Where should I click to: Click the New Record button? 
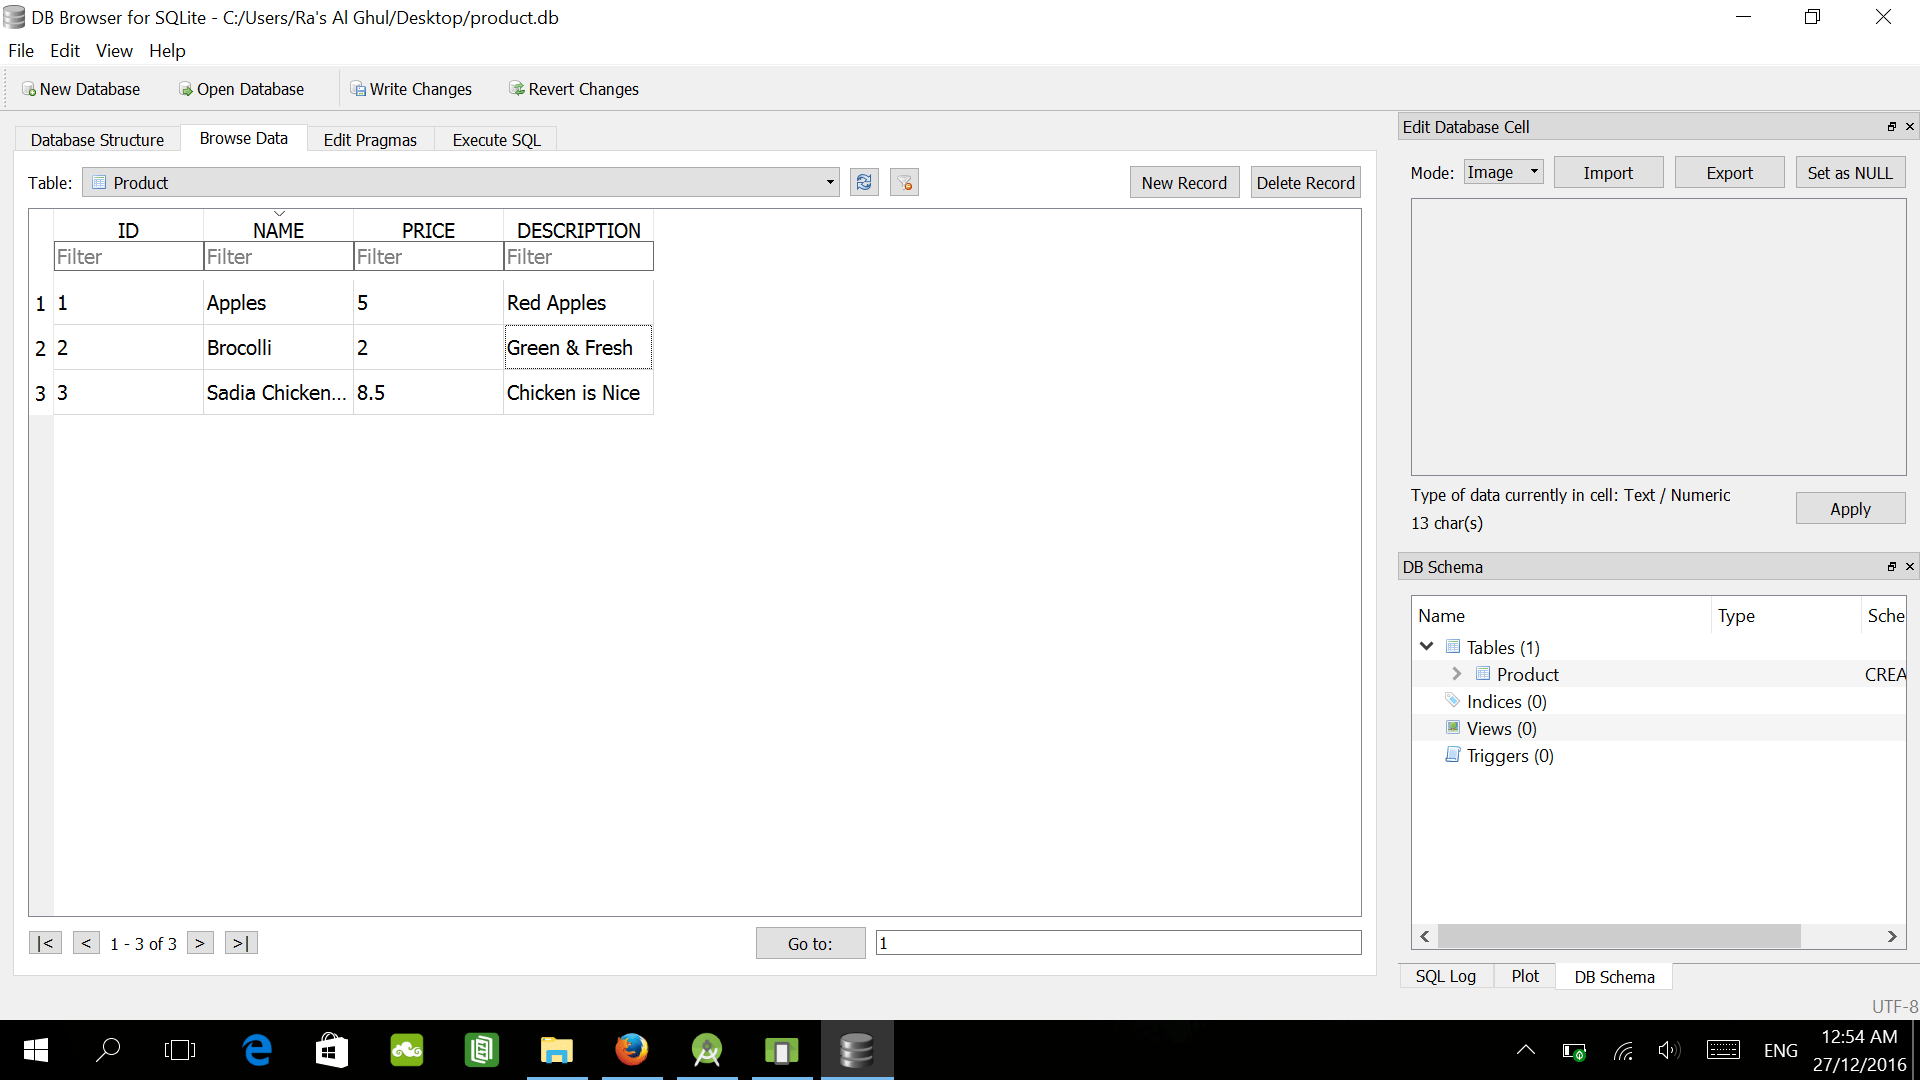click(x=1184, y=182)
